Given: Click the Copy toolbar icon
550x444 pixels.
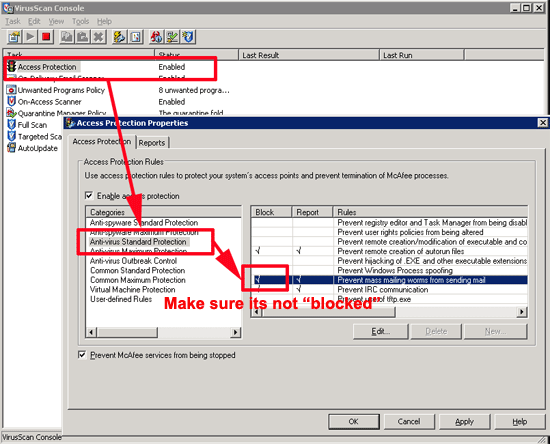Looking at the screenshot, I should (67, 37).
